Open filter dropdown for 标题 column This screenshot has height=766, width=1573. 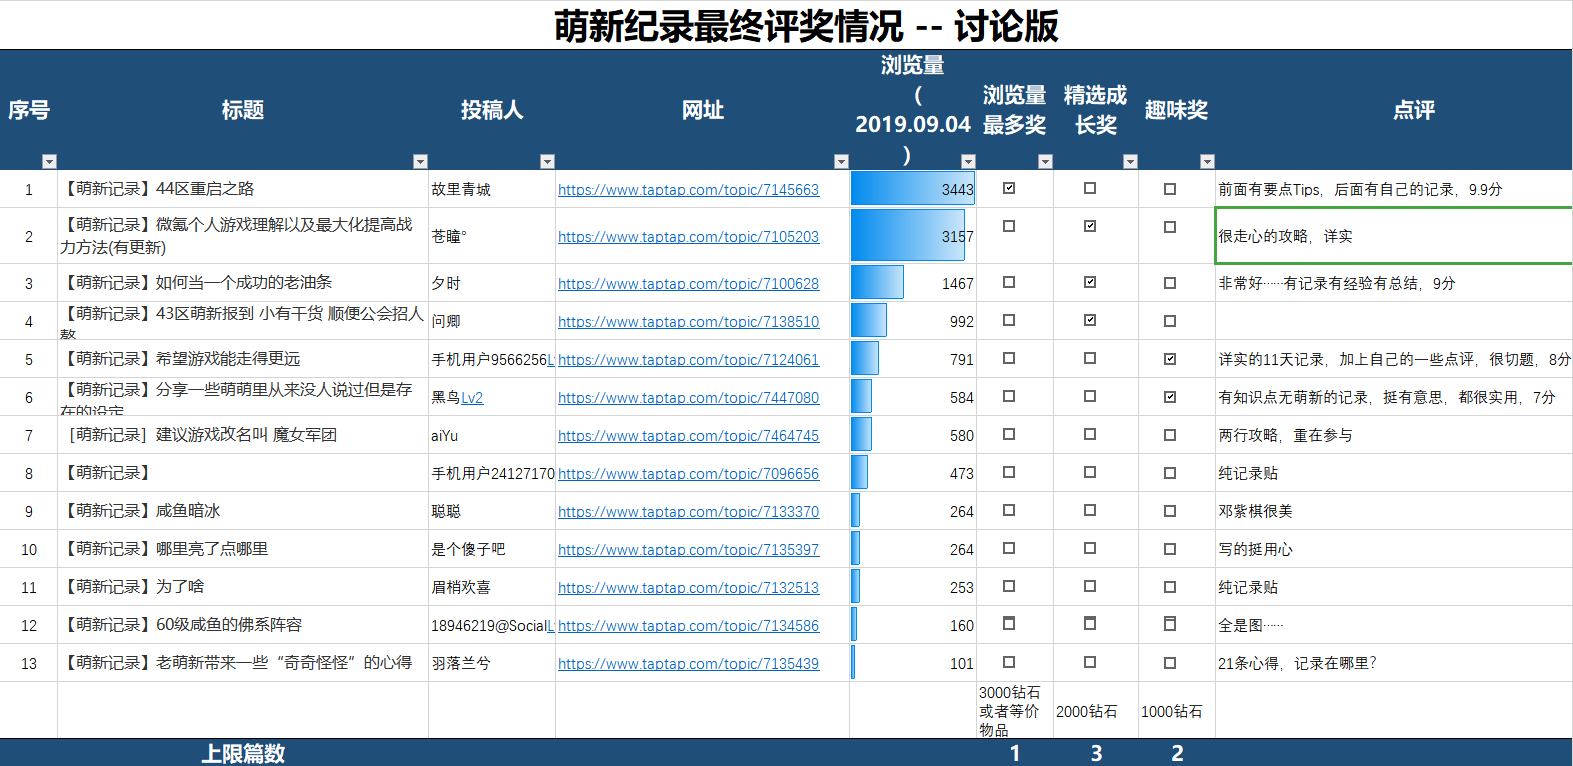tap(420, 162)
